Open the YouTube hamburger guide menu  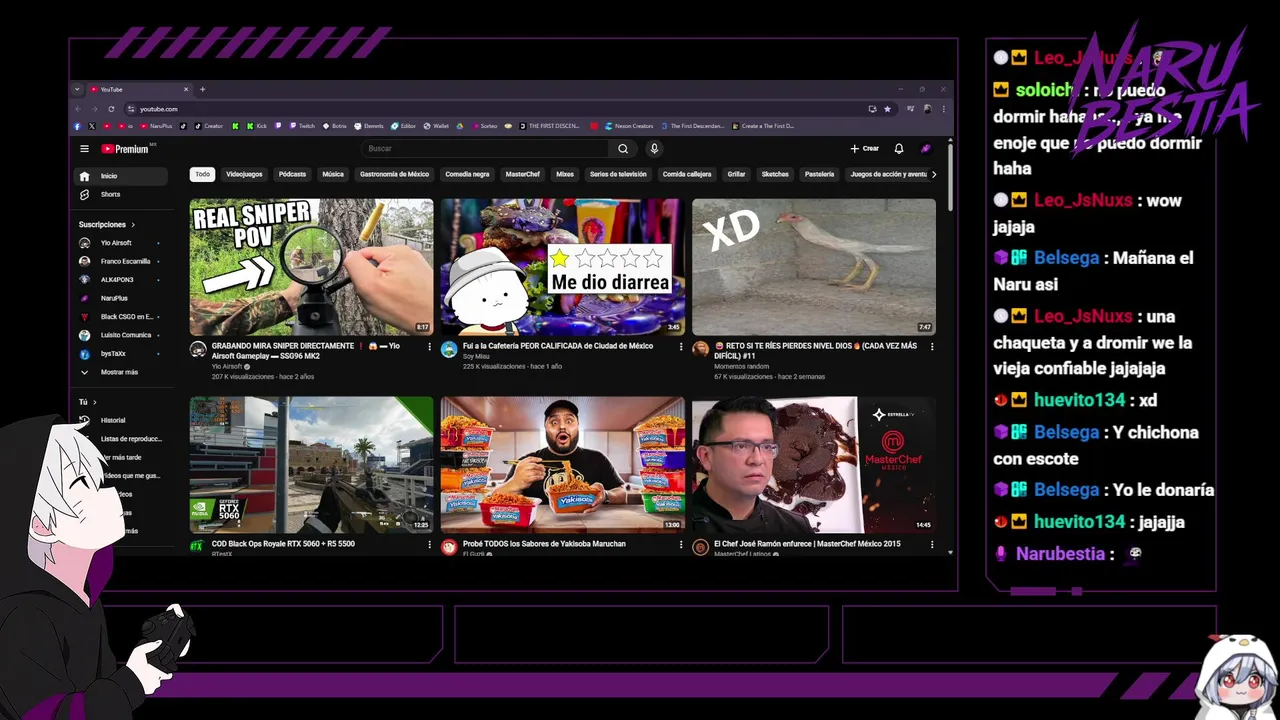click(x=85, y=149)
